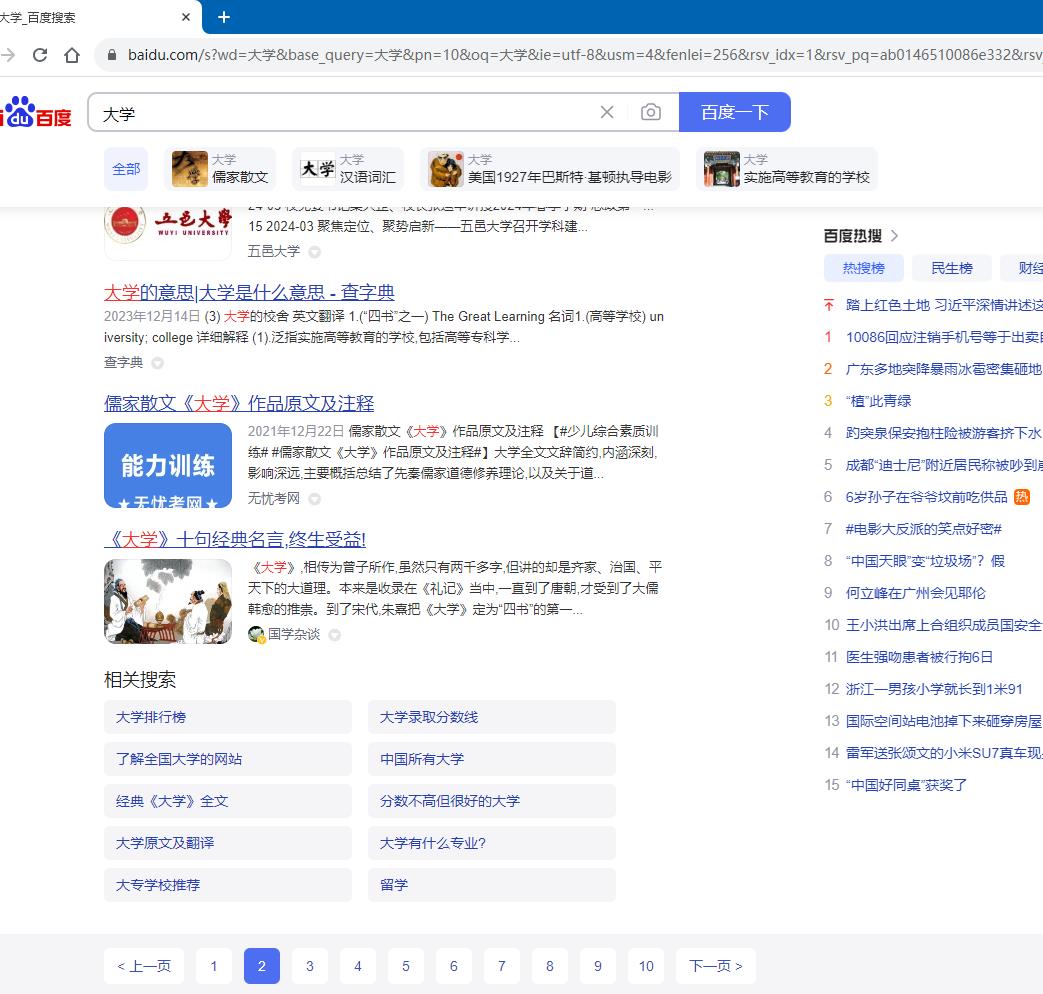
Task: Switch to the 热搜榜 tab
Action: click(x=863, y=268)
